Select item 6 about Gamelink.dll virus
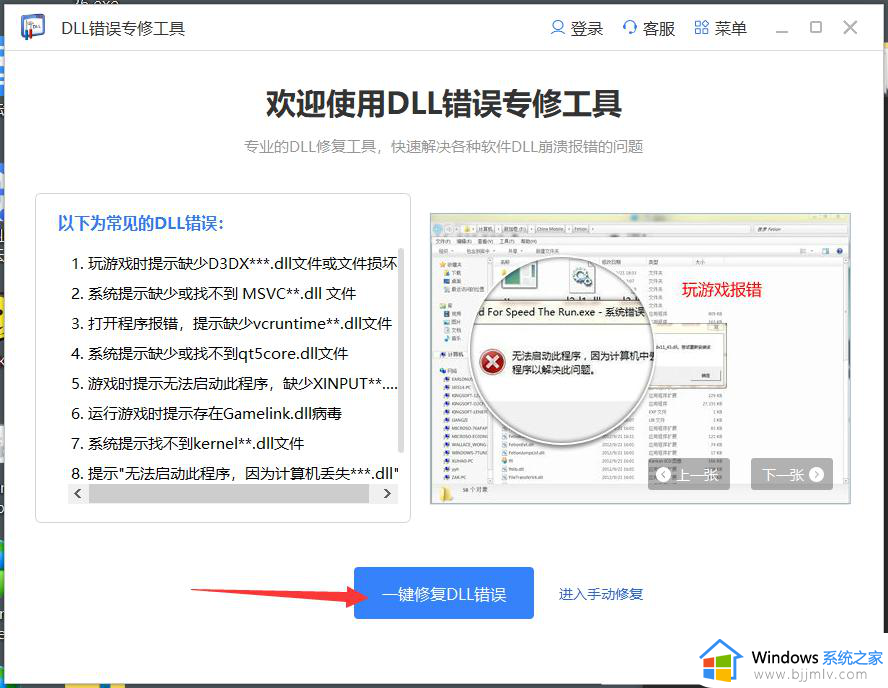This screenshot has width=888, height=688. point(206,413)
